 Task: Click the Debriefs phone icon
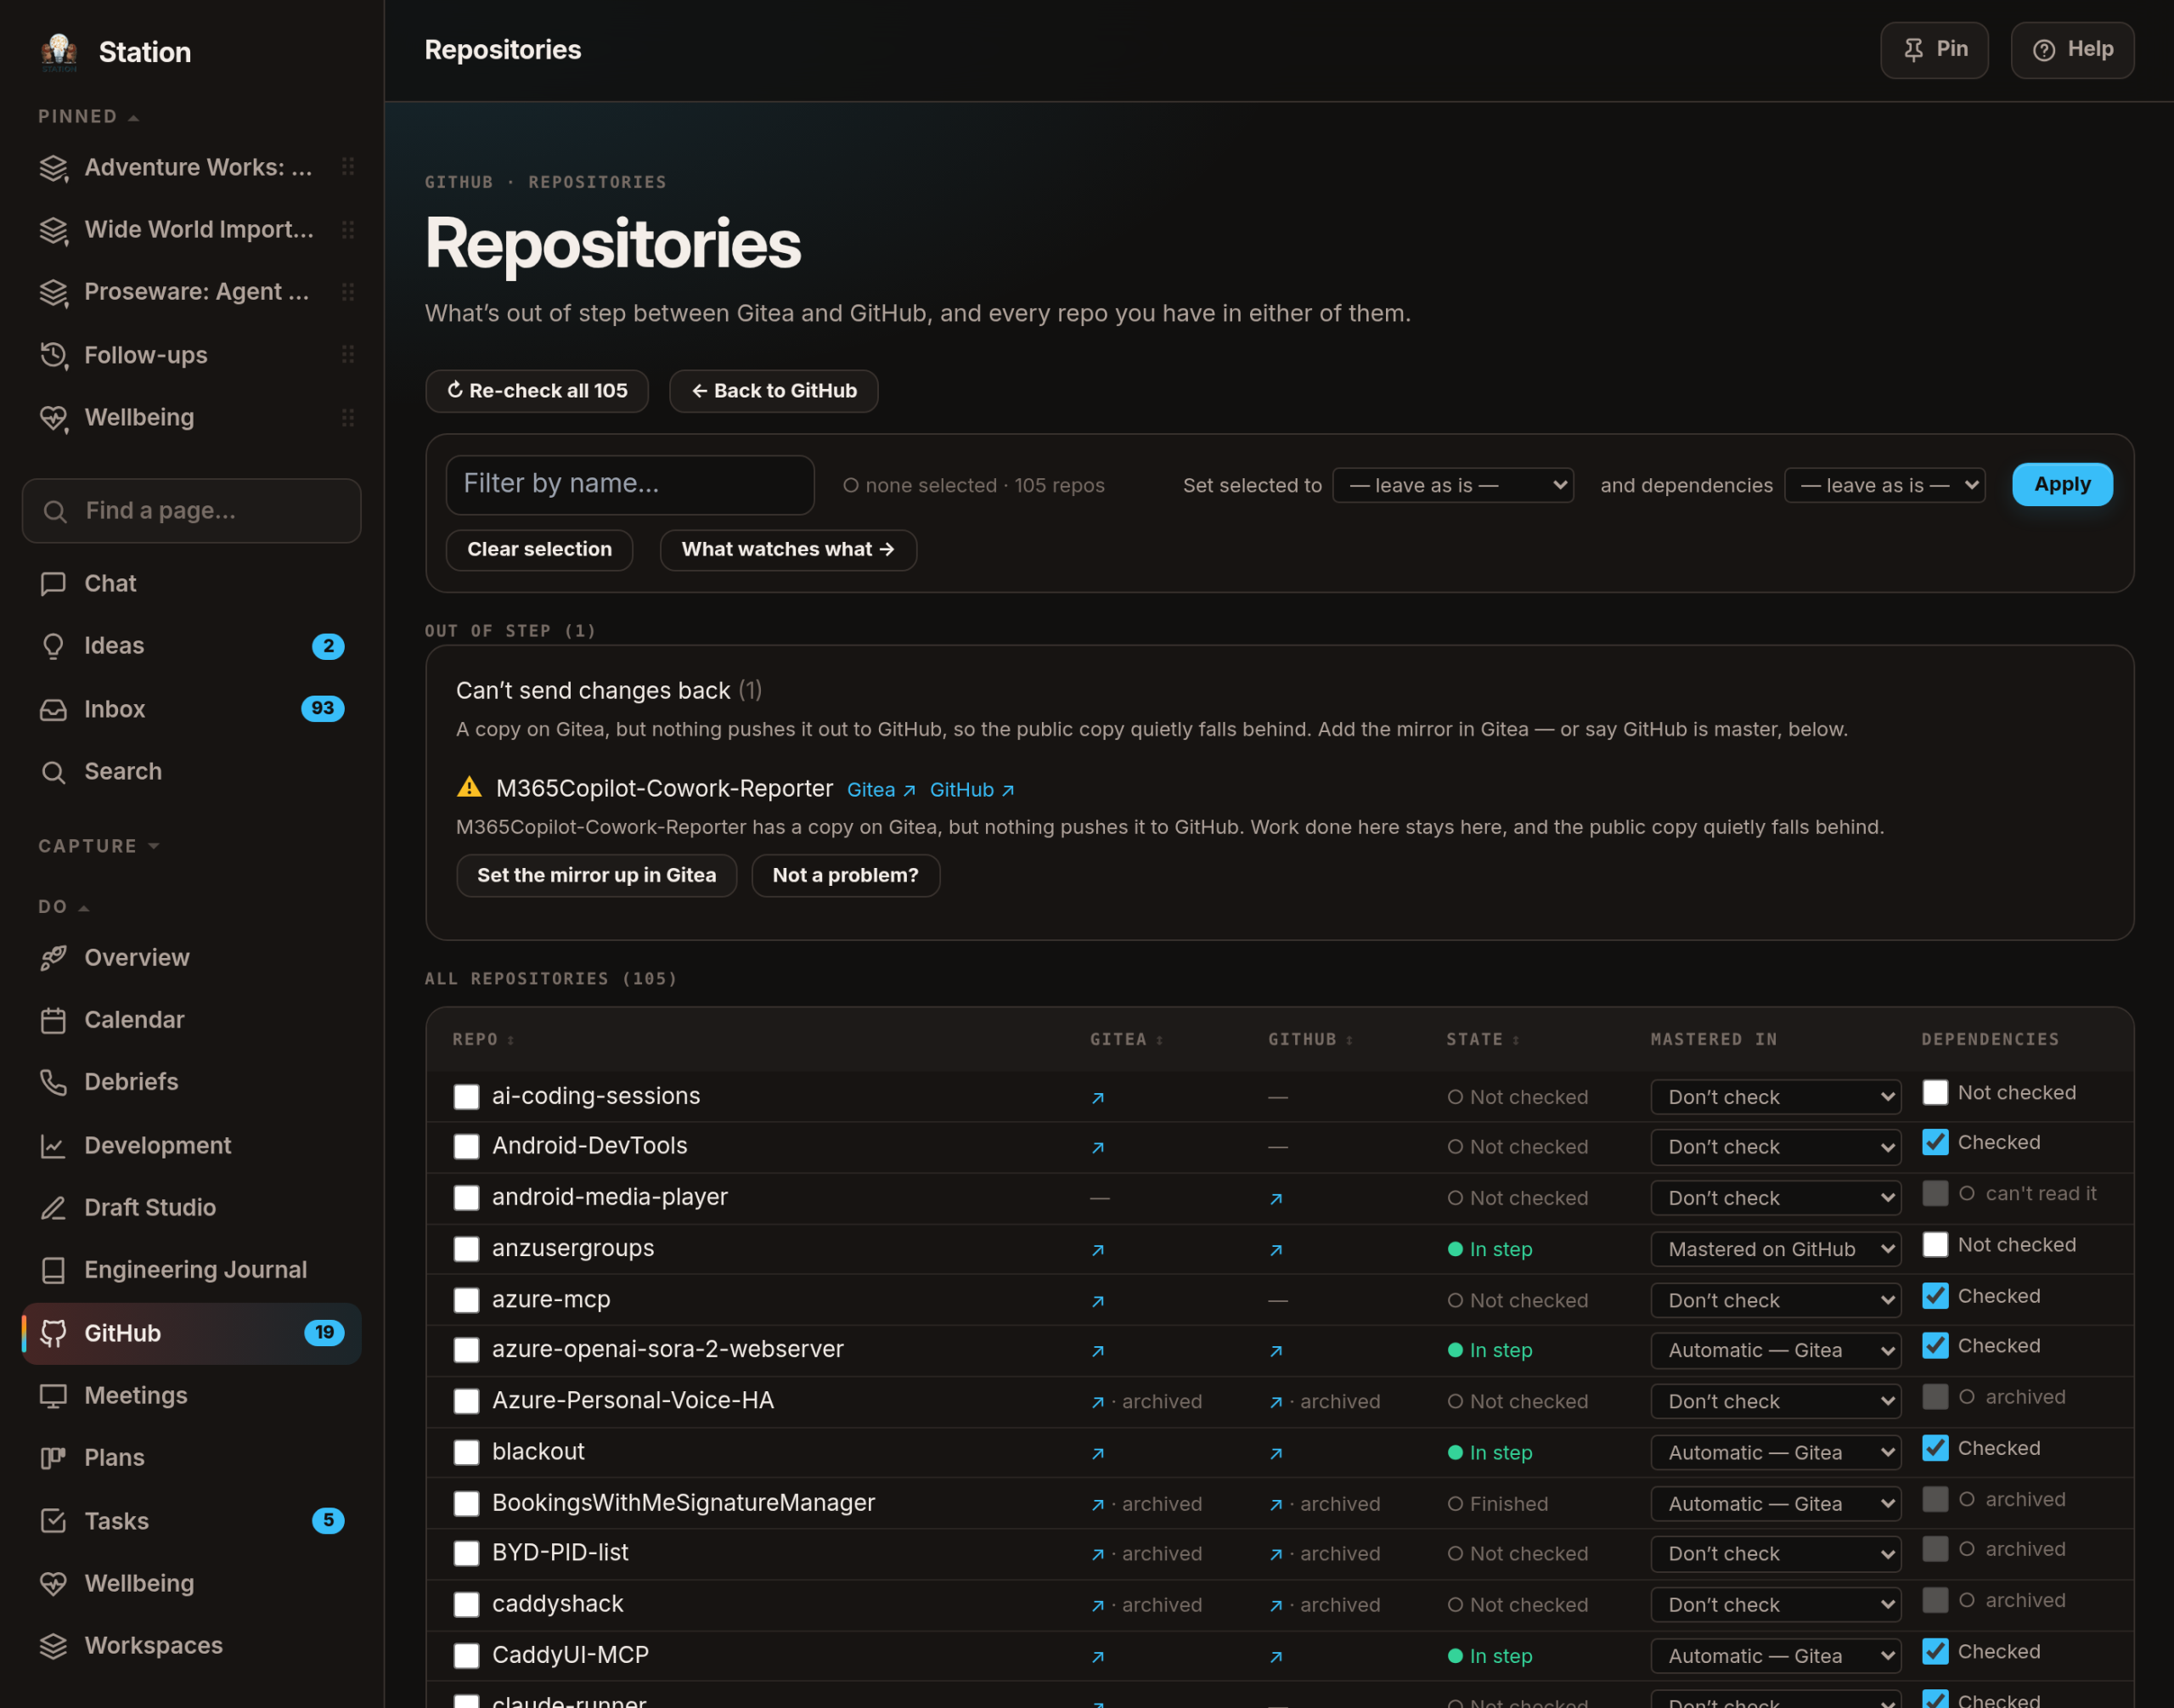[53, 1082]
